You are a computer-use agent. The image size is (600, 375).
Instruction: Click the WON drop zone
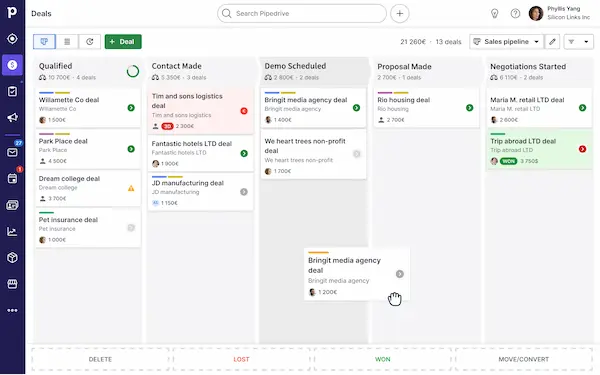point(383,359)
